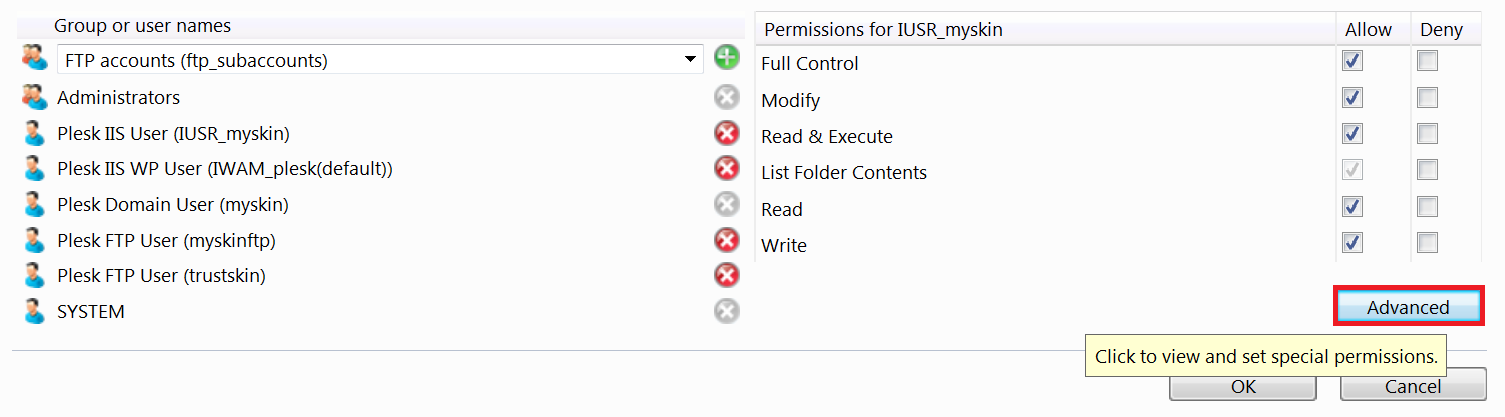Screen dimensions: 1505x417
Task: Check Deny for List Folder Contents
Action: click(1427, 171)
